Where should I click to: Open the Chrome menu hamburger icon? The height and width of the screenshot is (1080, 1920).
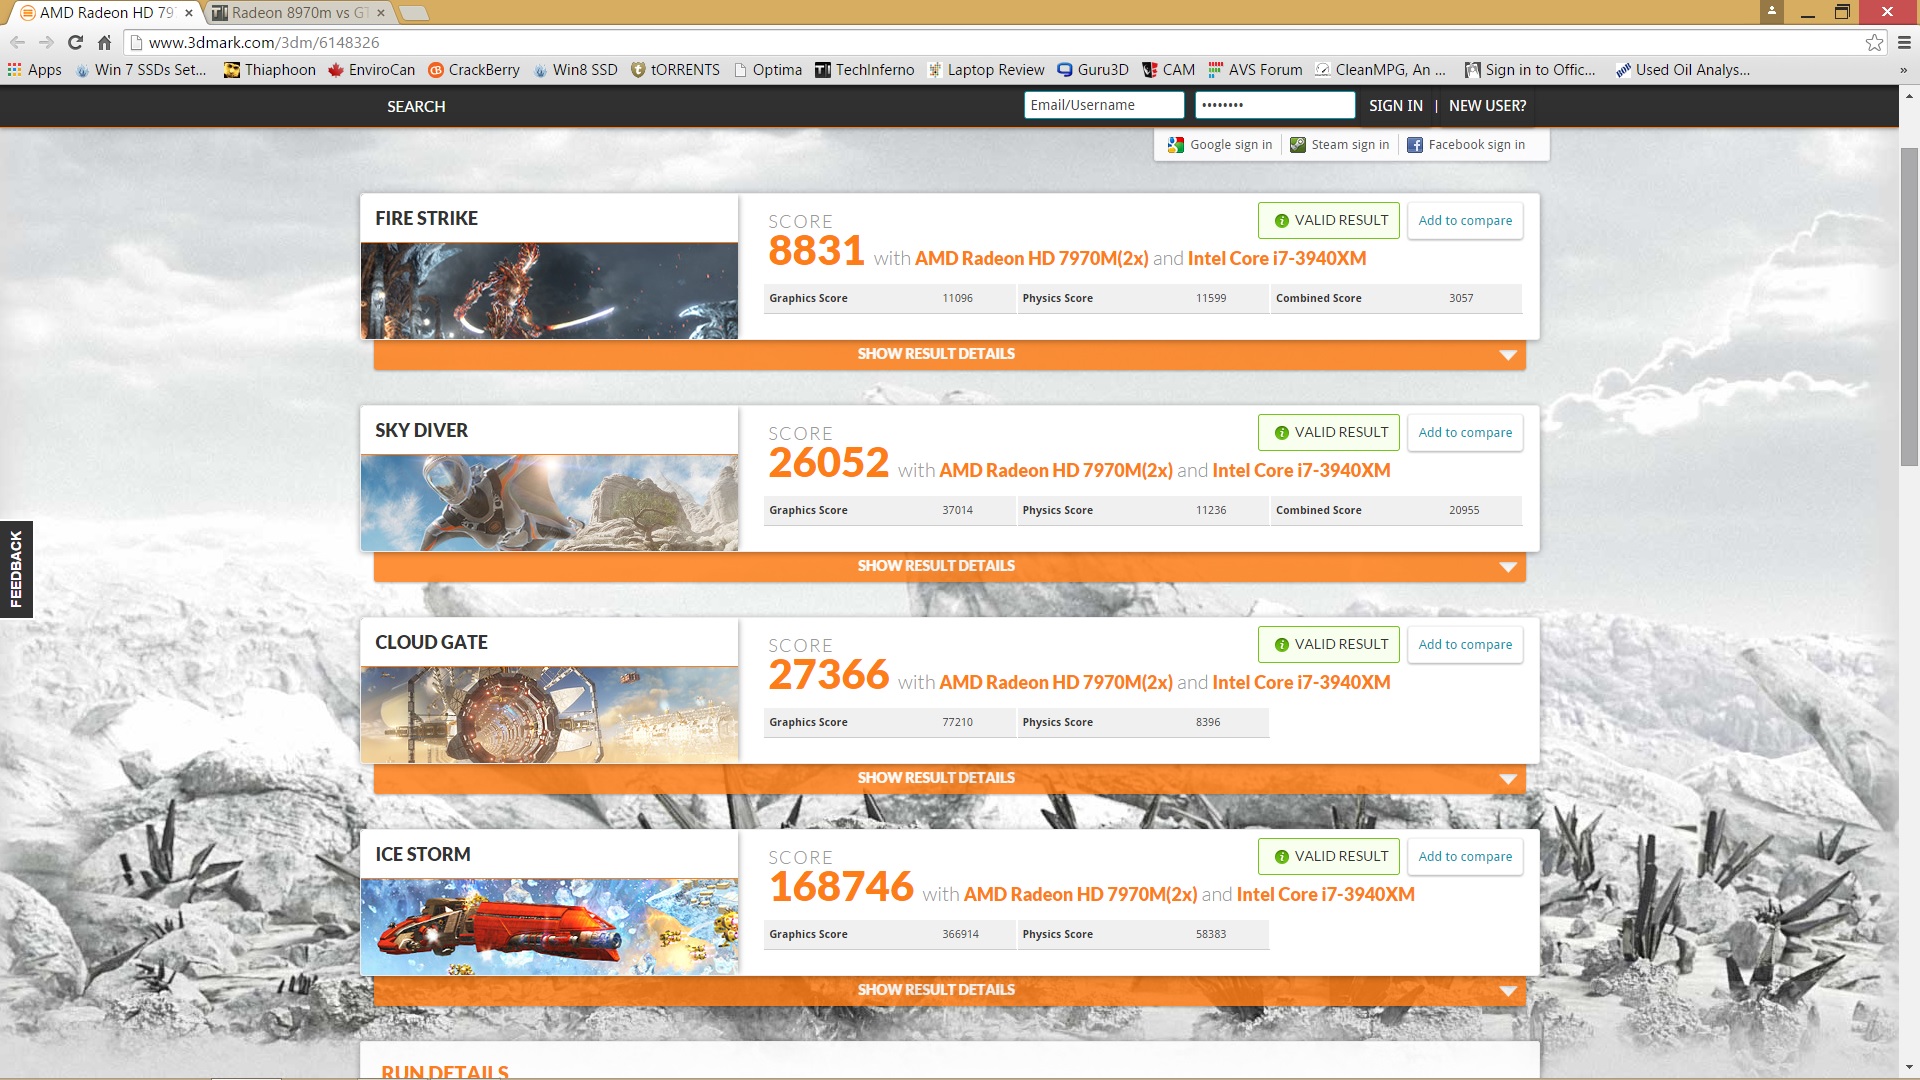coord(1904,42)
